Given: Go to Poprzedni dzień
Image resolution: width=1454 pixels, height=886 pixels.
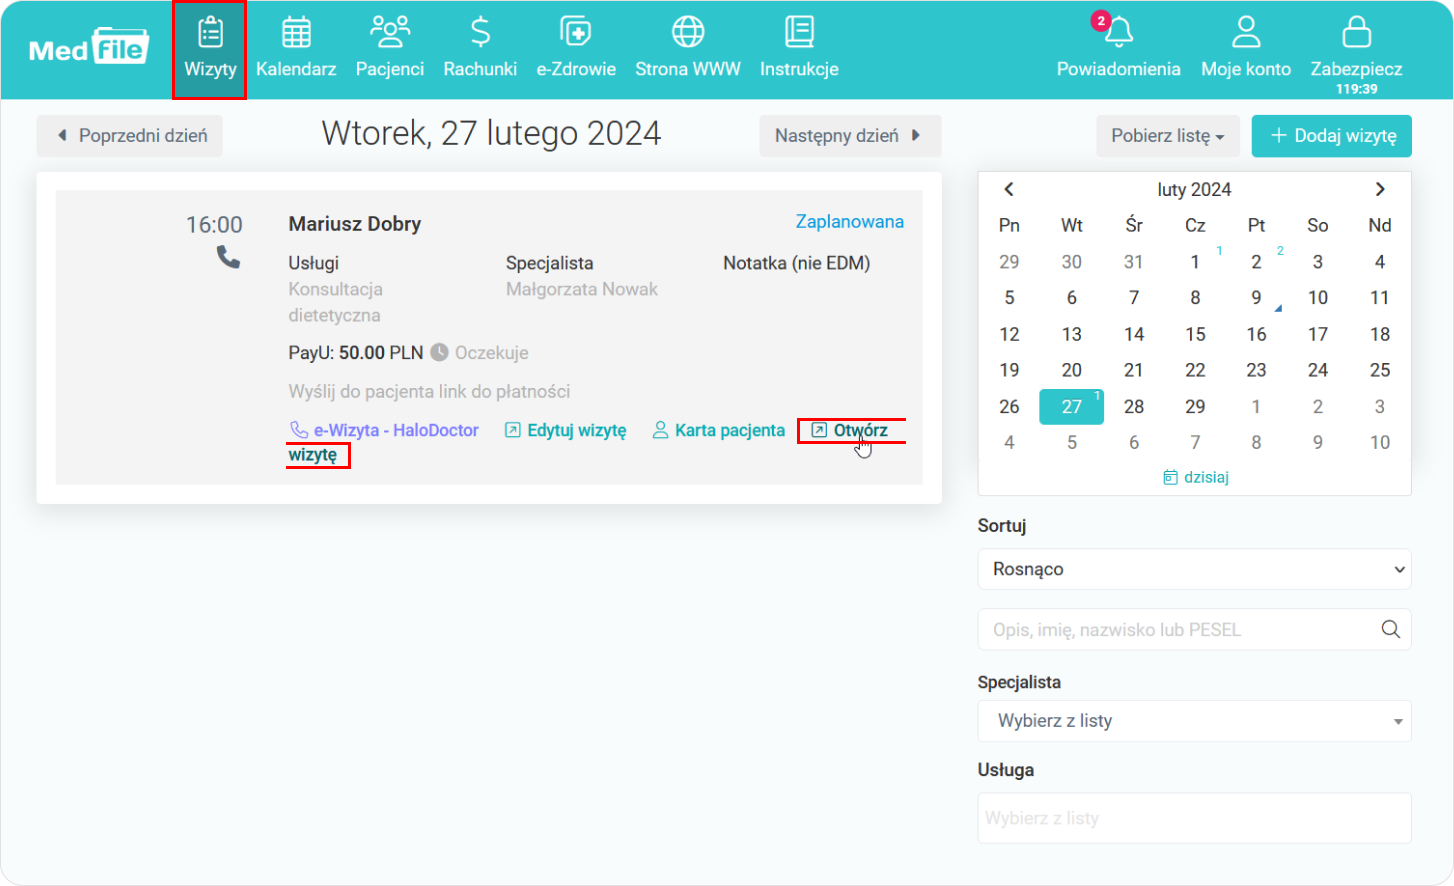Looking at the screenshot, I should 130,136.
